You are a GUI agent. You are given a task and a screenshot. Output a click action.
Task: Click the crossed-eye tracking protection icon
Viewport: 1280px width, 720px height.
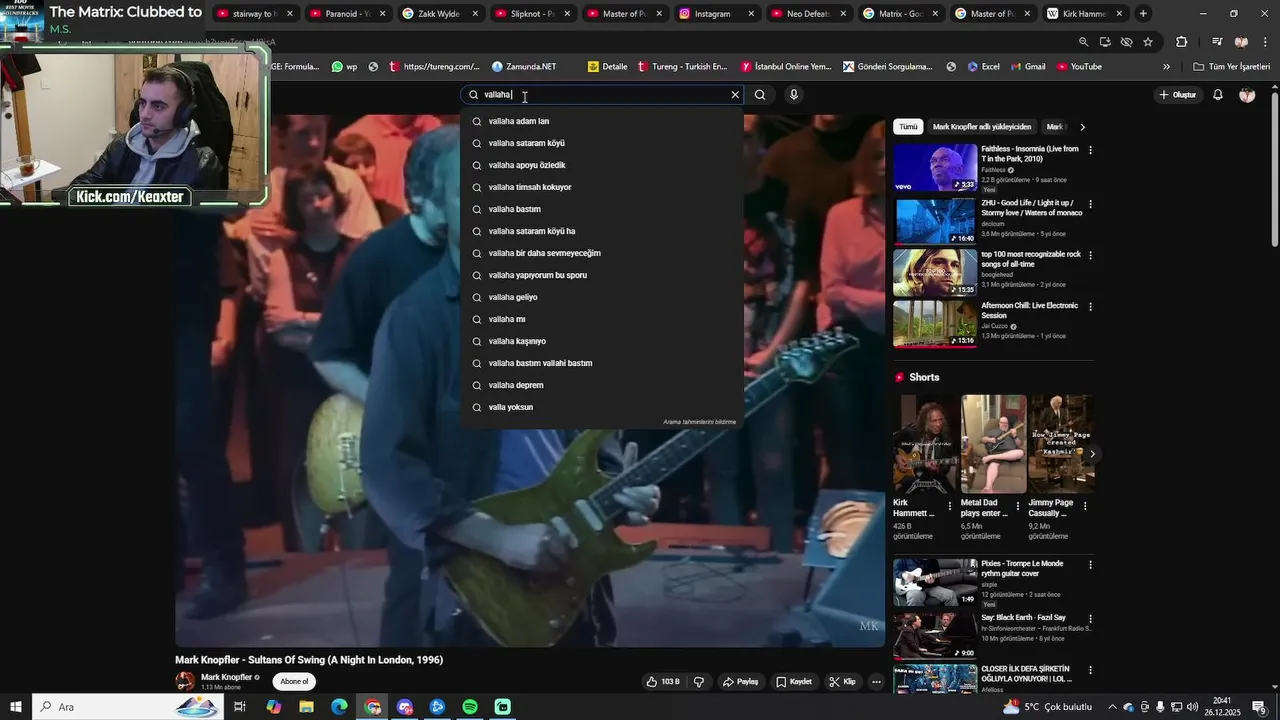point(1126,42)
